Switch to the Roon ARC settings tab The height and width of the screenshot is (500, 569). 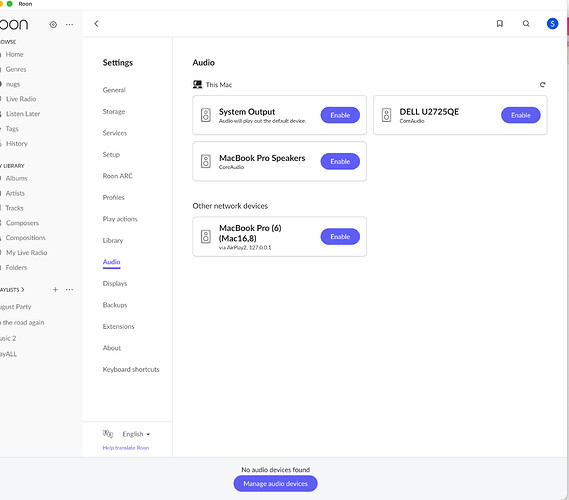pyautogui.click(x=118, y=176)
